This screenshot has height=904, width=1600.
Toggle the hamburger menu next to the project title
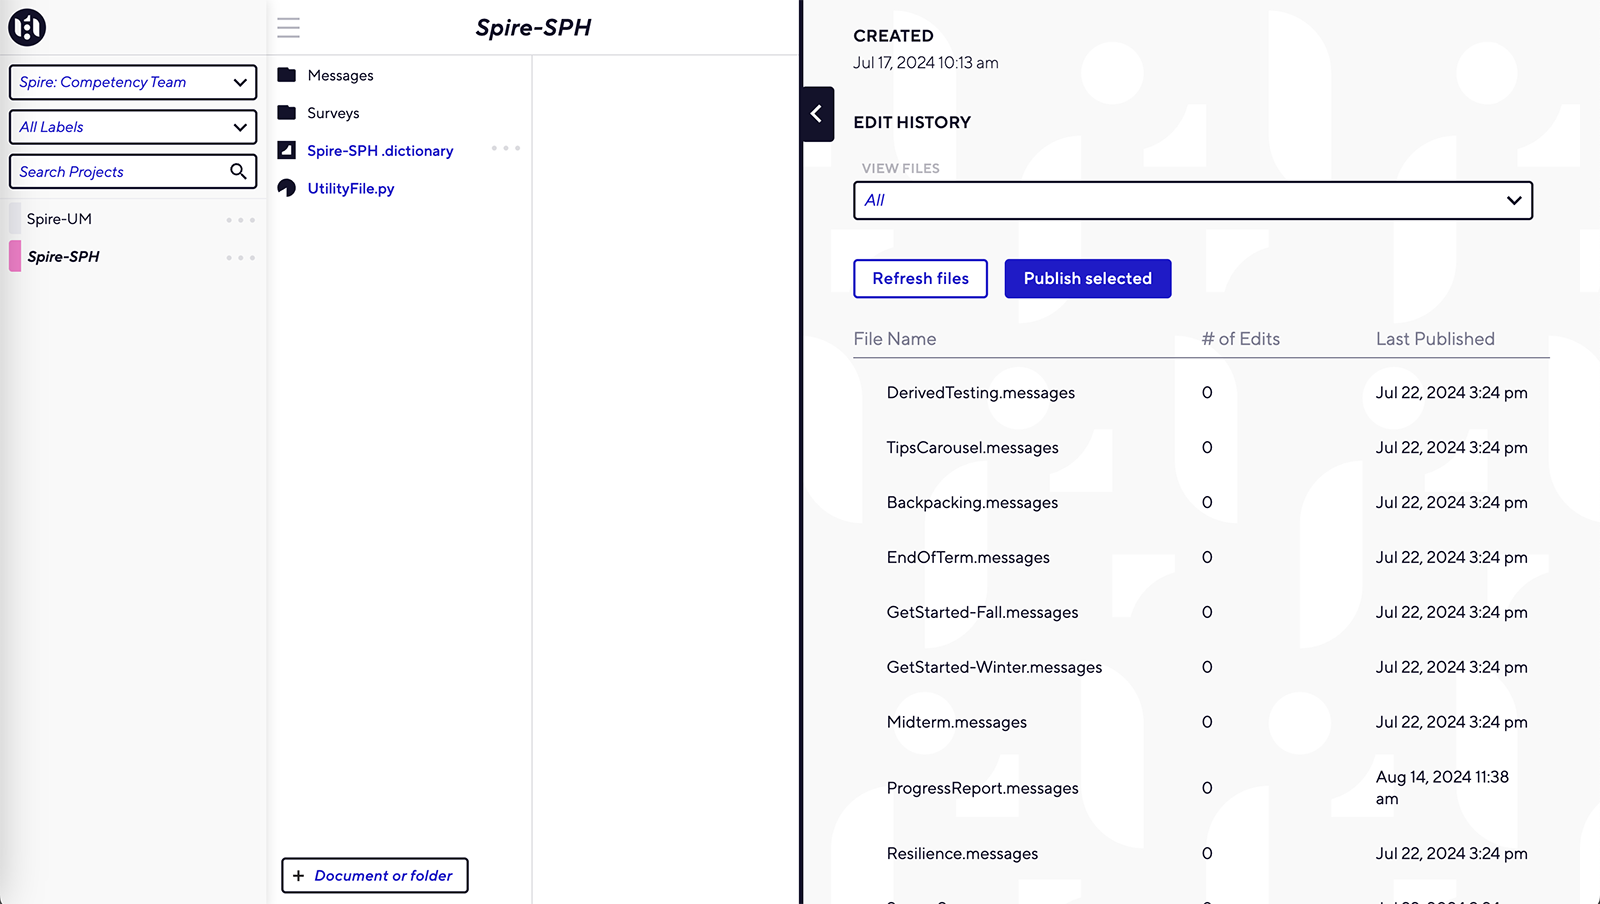(x=288, y=28)
